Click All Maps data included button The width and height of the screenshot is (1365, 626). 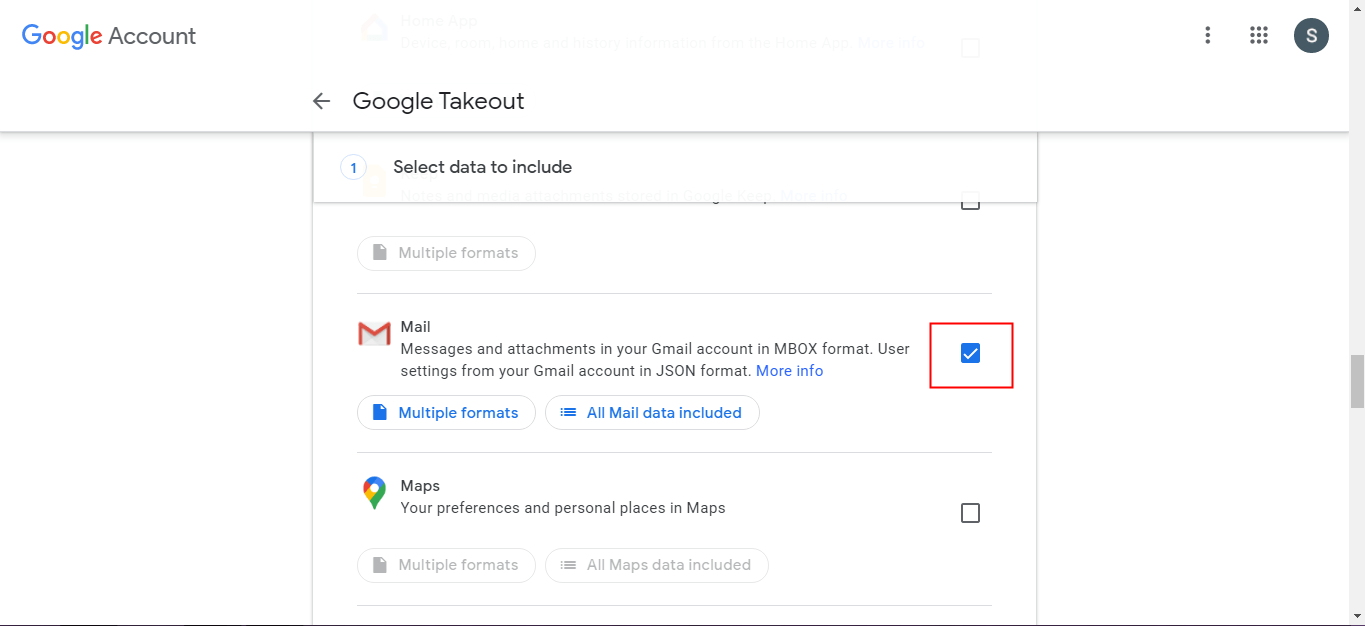click(x=657, y=565)
